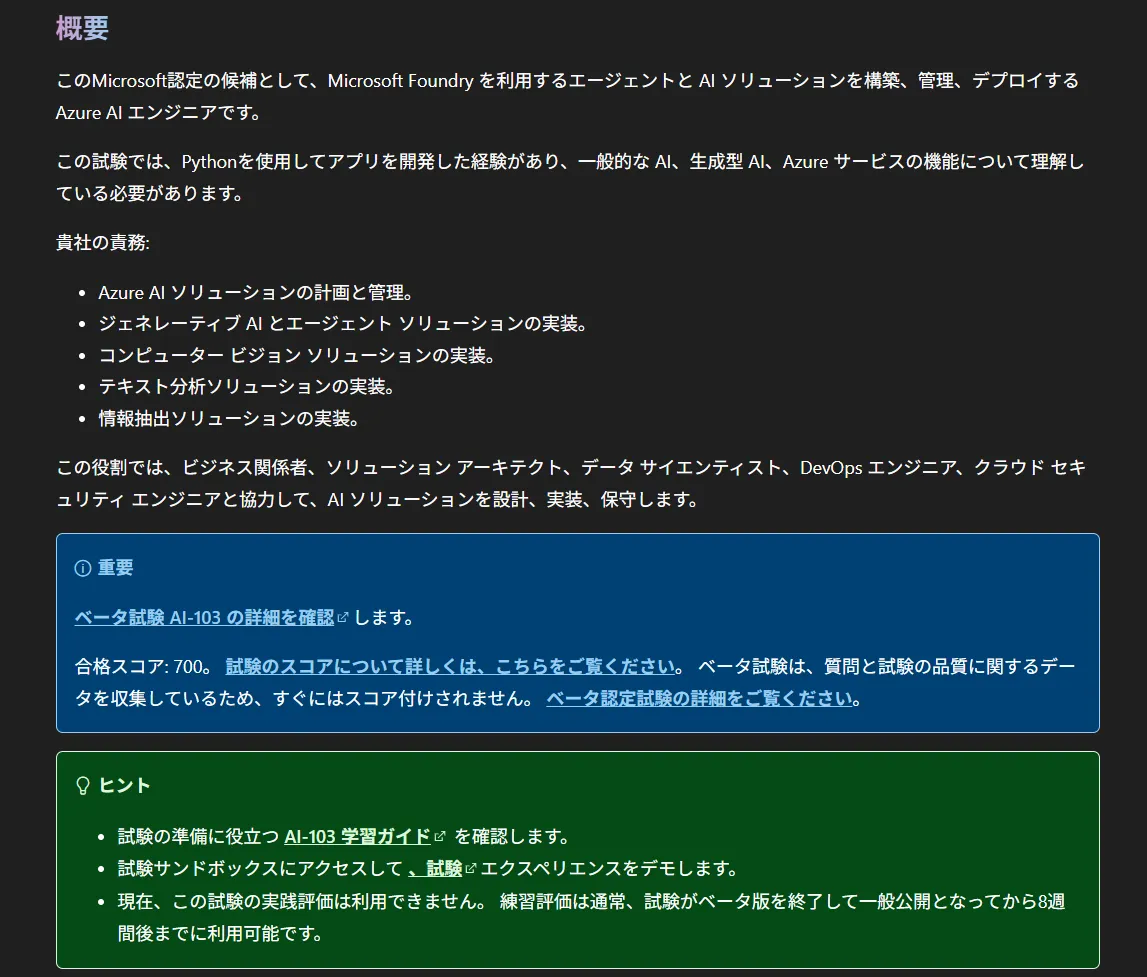The width and height of the screenshot is (1147, 977).
Task: Click the lightbulb icon beside ヒント
Action: pyautogui.click(x=83, y=785)
